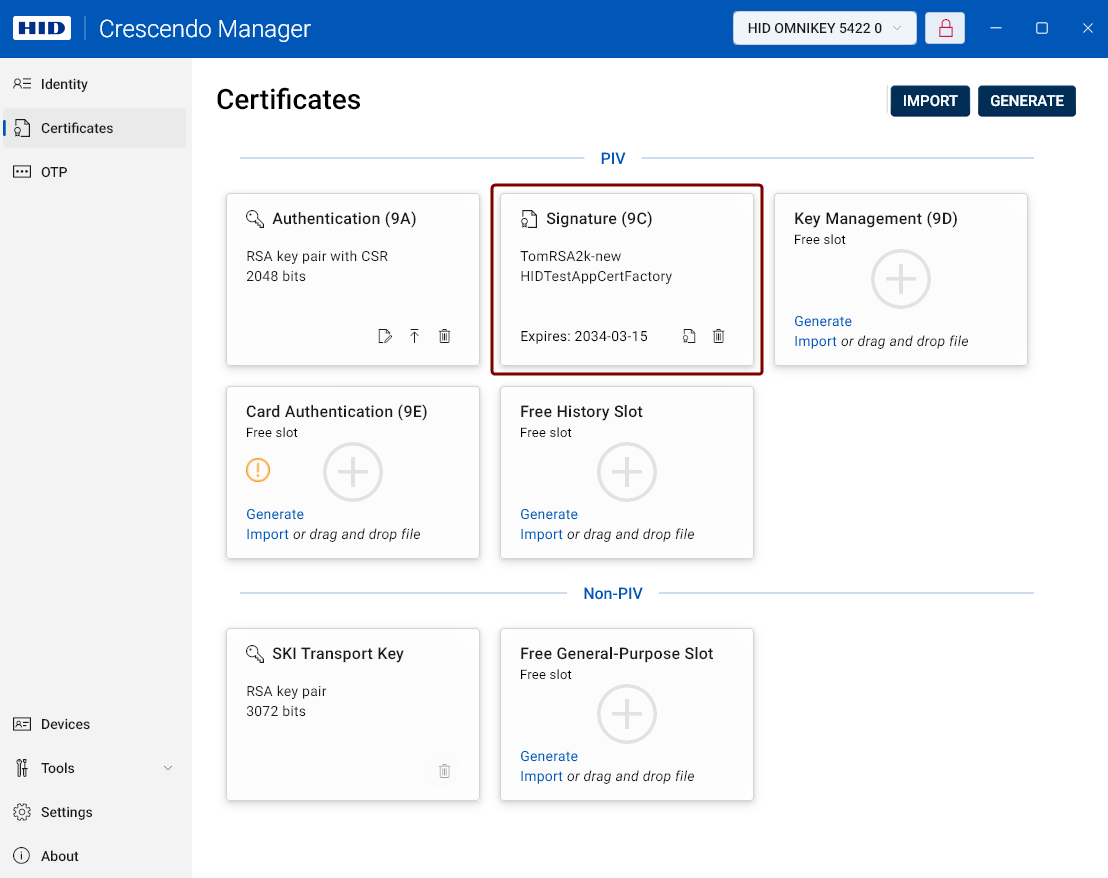Click the "Card Authentication (9E)" card title
This screenshot has width=1108, height=878.
(337, 412)
